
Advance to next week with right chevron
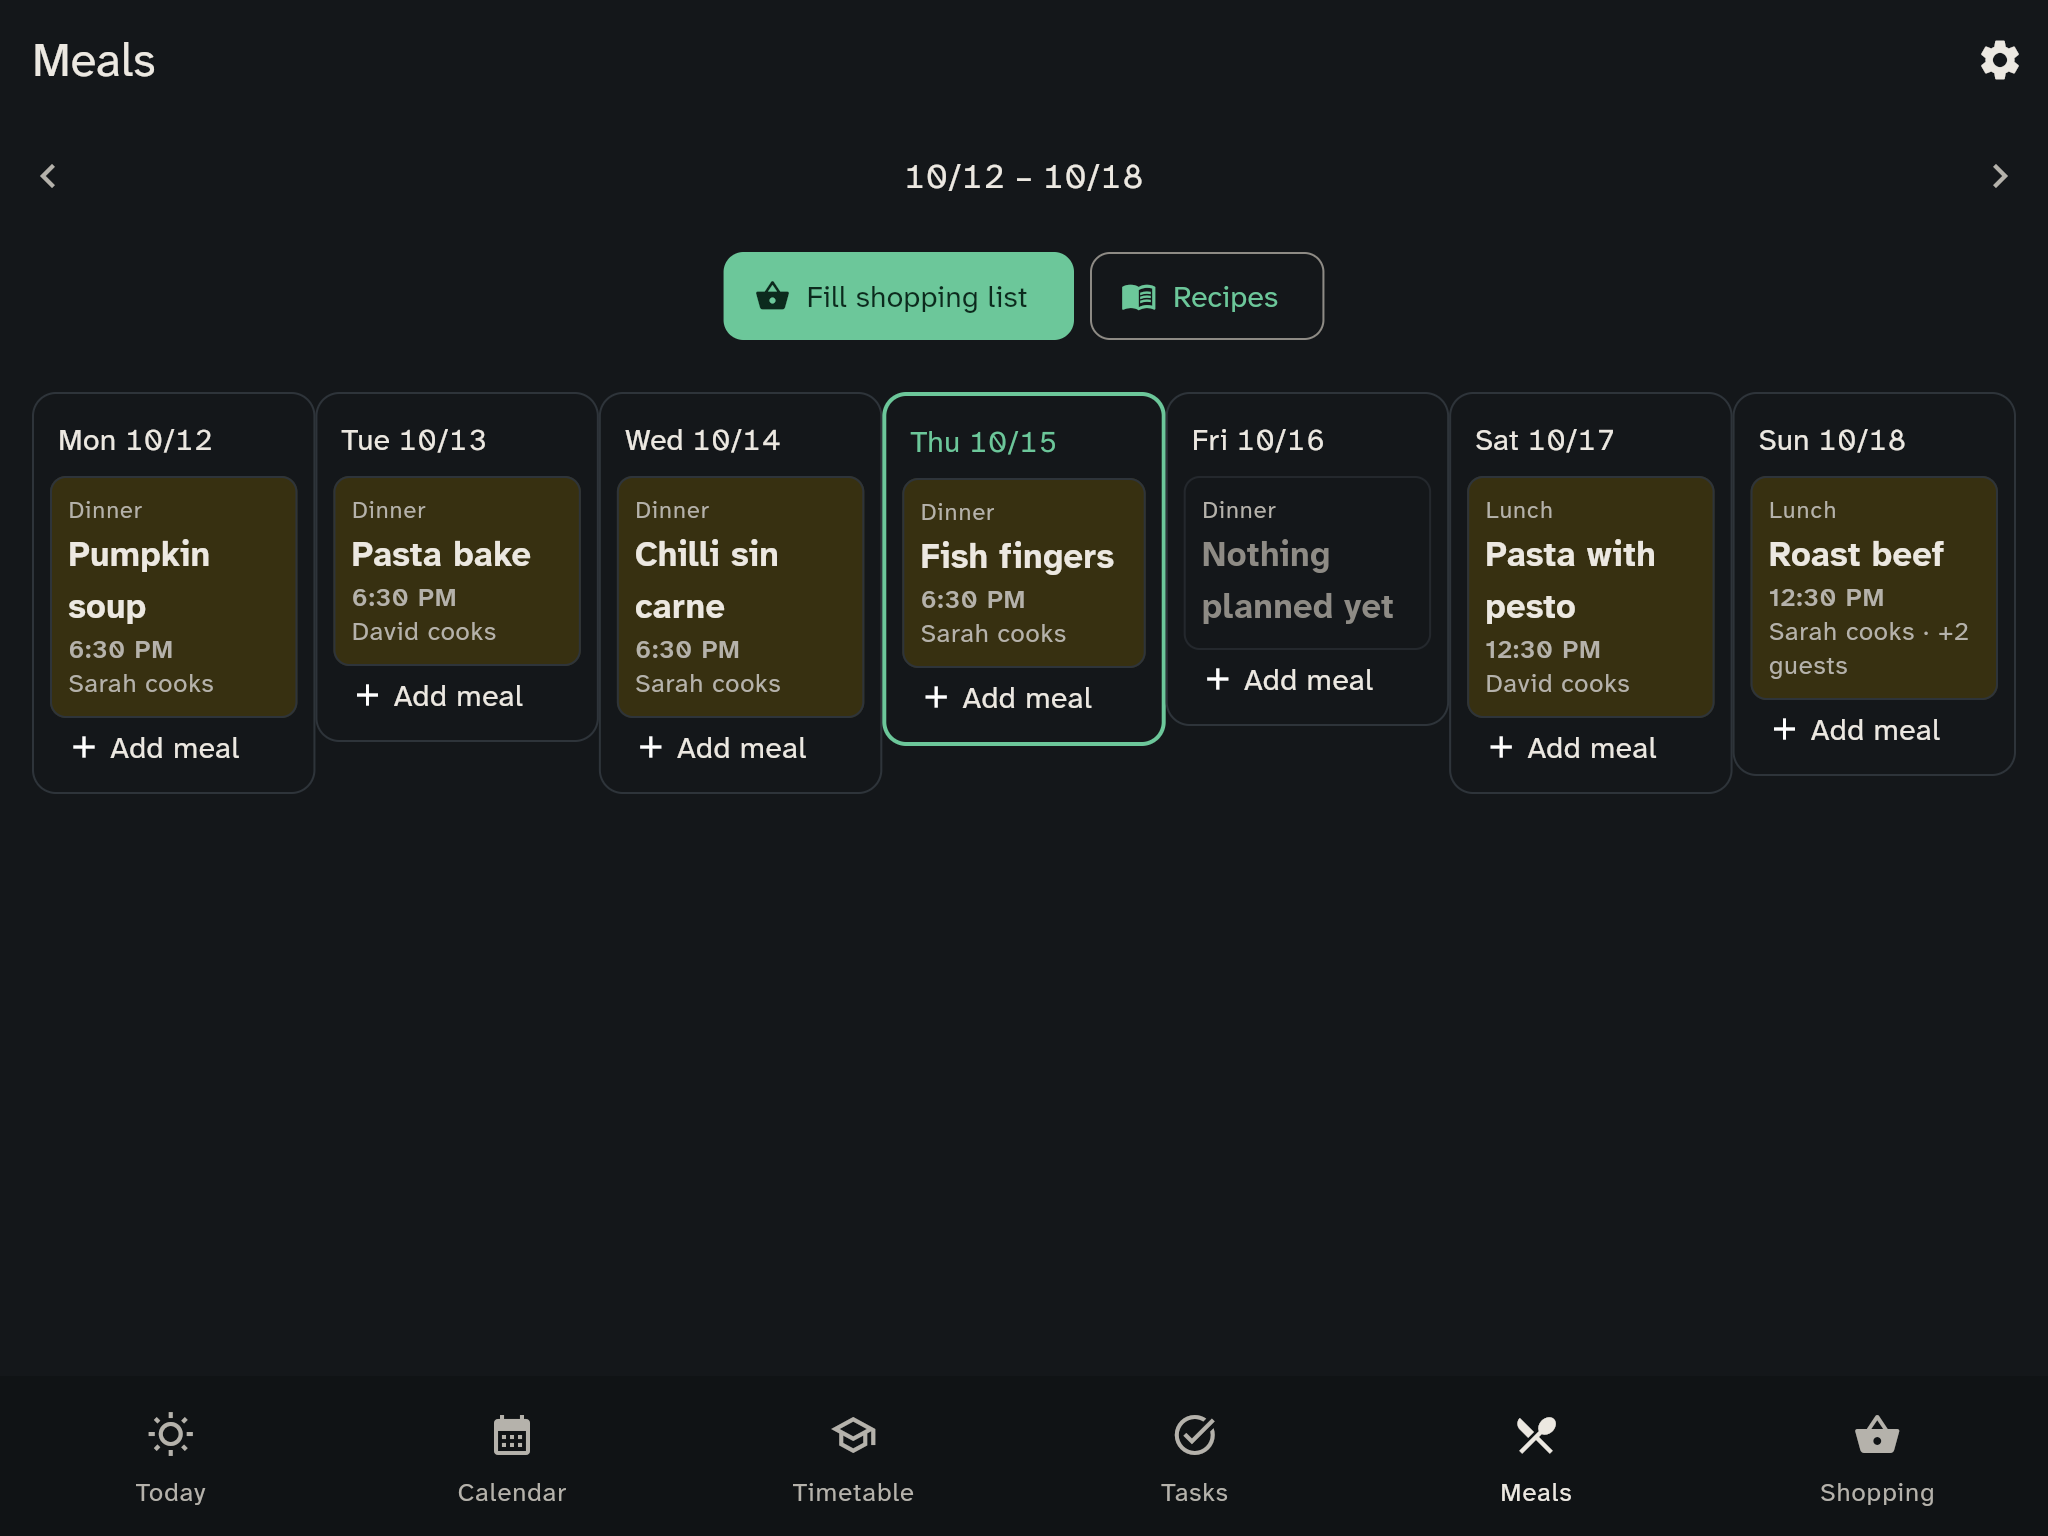[1999, 176]
